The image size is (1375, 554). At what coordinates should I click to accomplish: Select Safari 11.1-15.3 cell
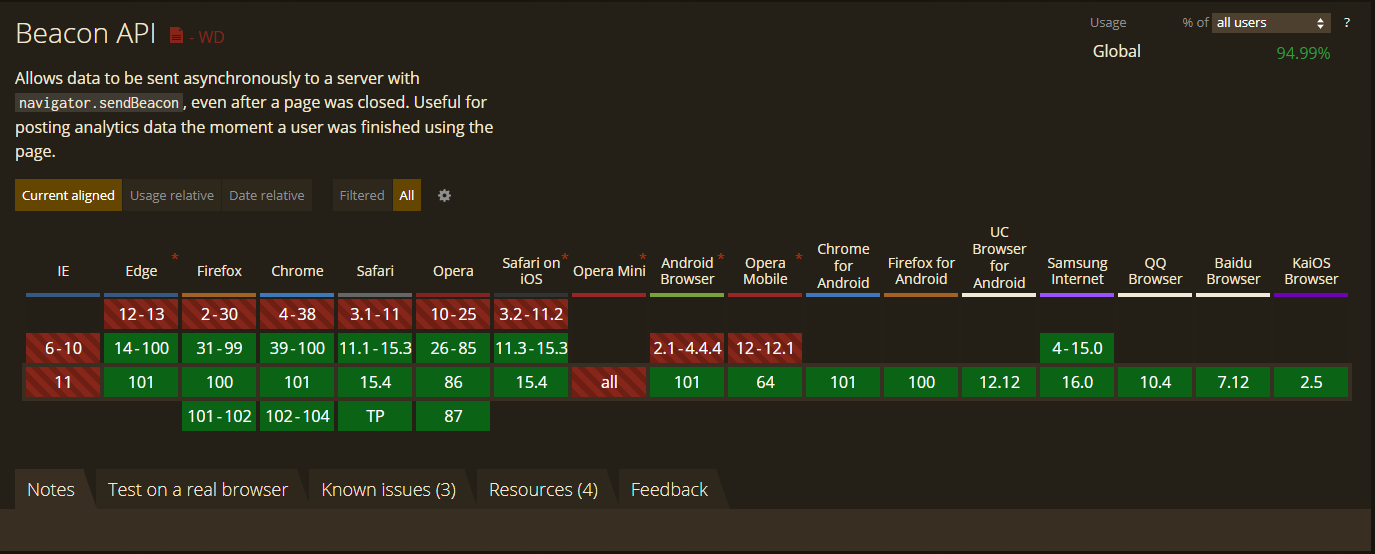point(375,348)
